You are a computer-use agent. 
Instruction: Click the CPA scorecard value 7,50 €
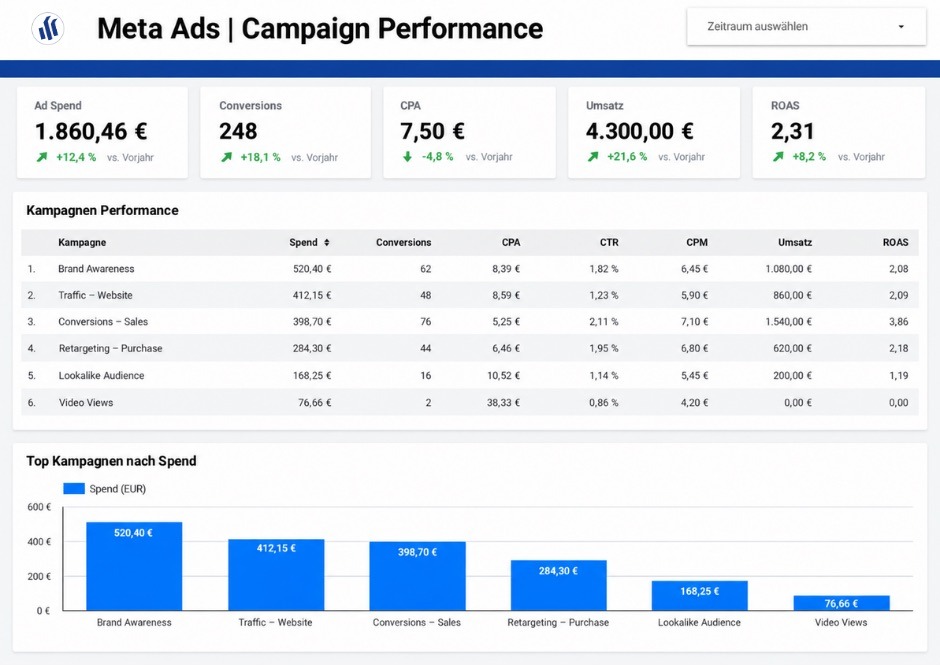click(x=432, y=131)
